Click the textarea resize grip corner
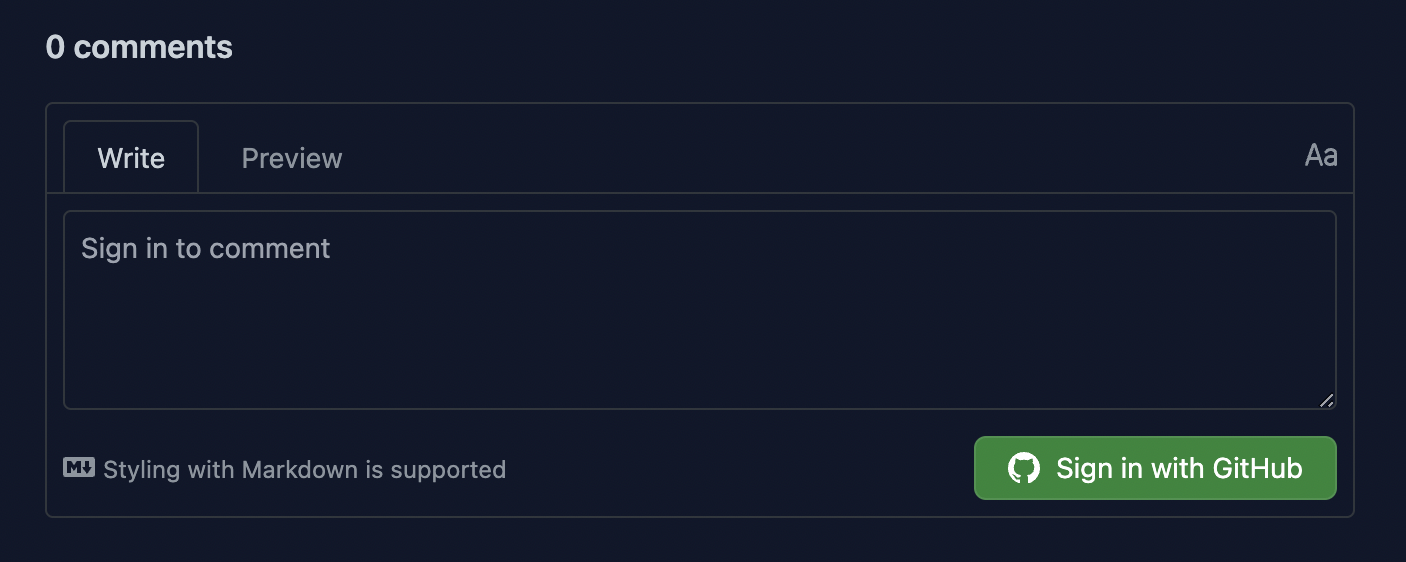1406x562 pixels. [1326, 400]
